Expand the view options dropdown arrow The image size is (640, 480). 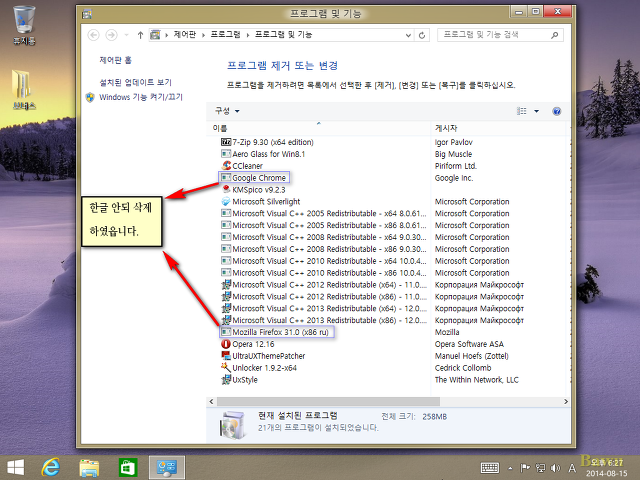(x=536, y=111)
